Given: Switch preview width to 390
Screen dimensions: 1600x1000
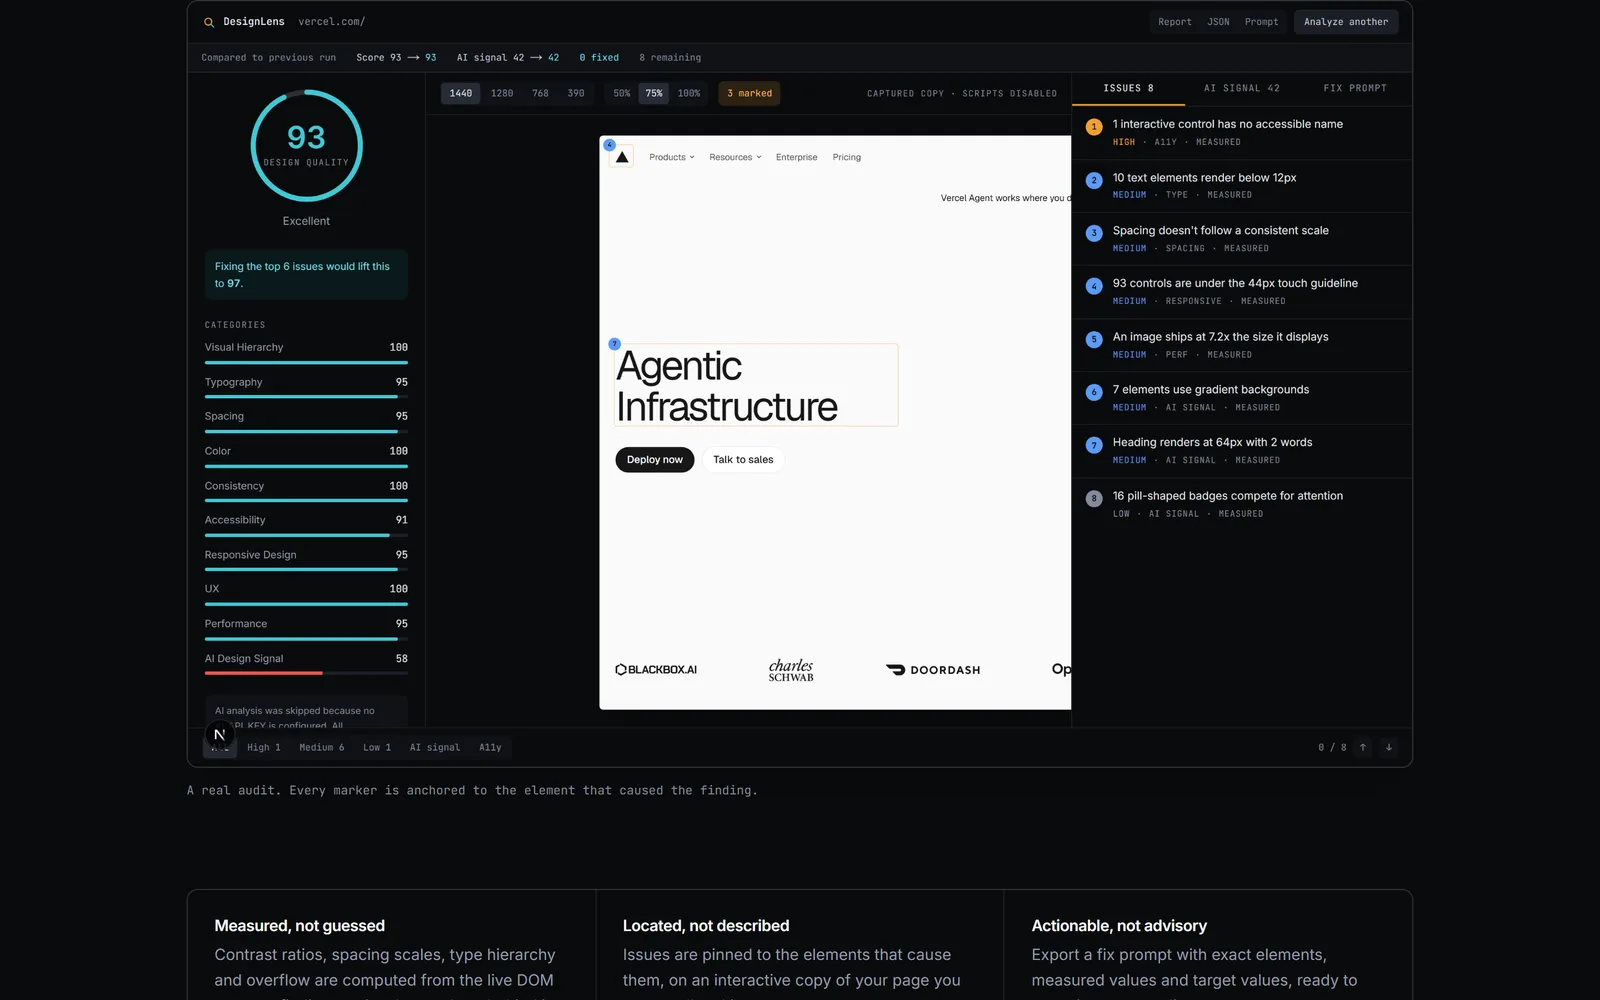Looking at the screenshot, I should coord(576,93).
